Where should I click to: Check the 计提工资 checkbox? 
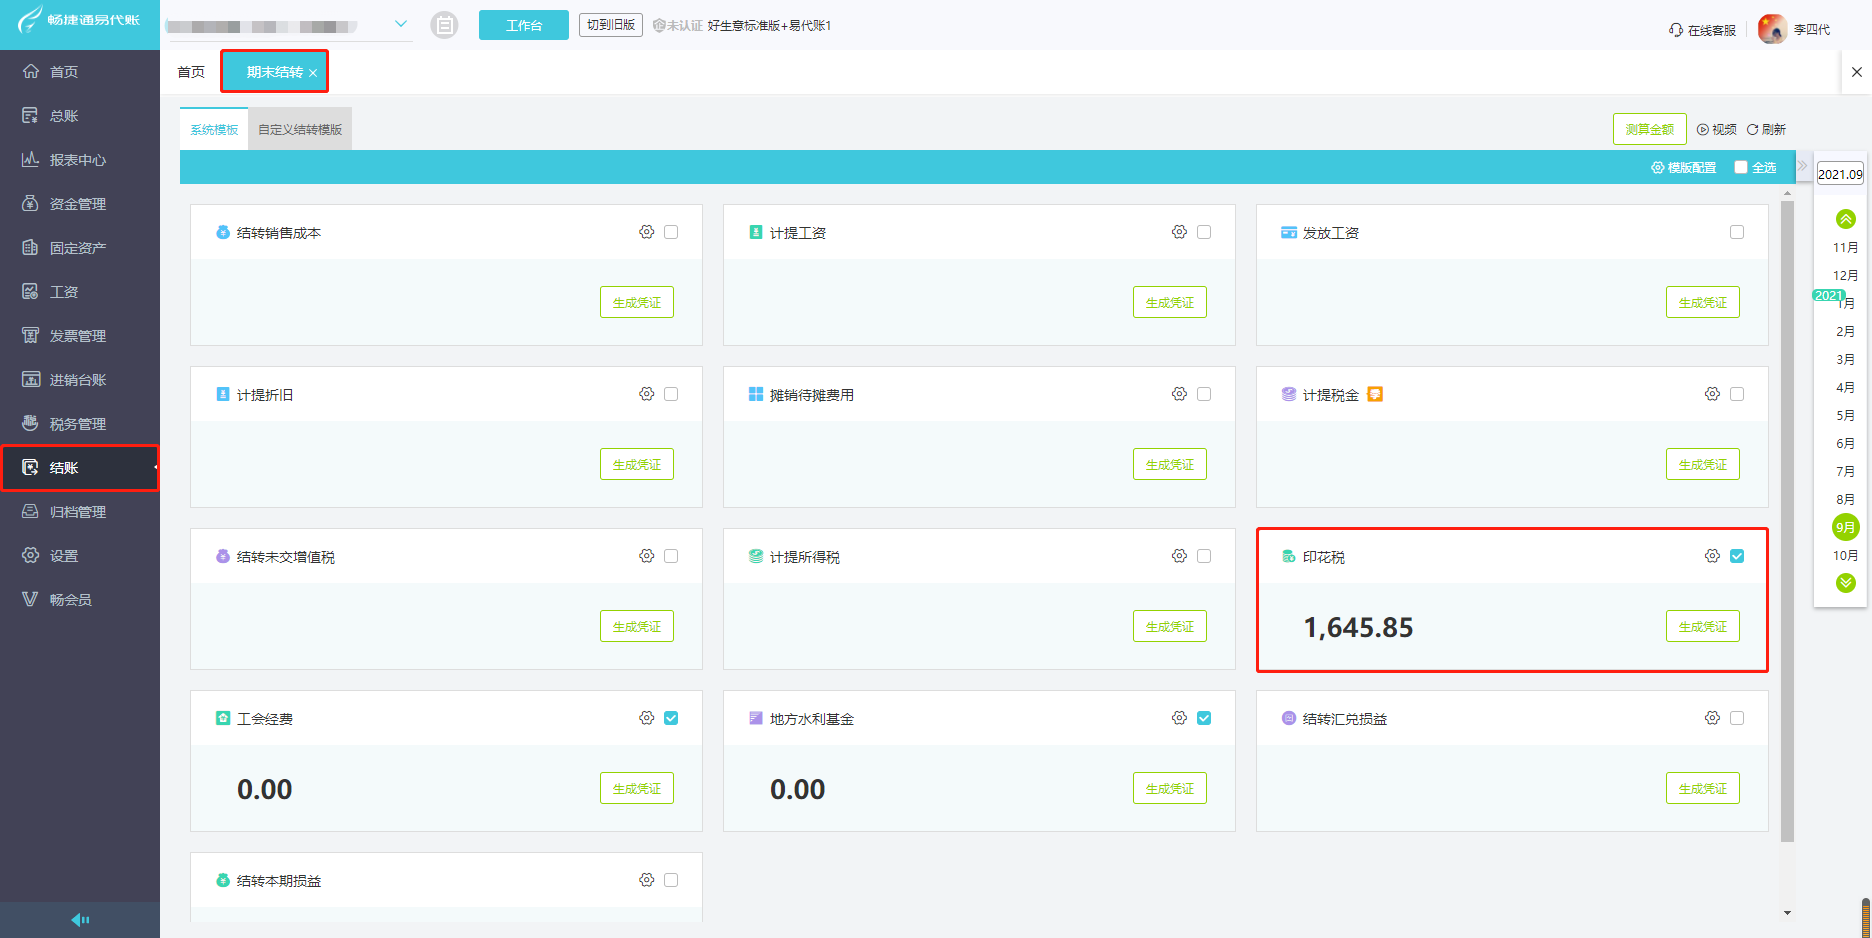[1204, 232]
